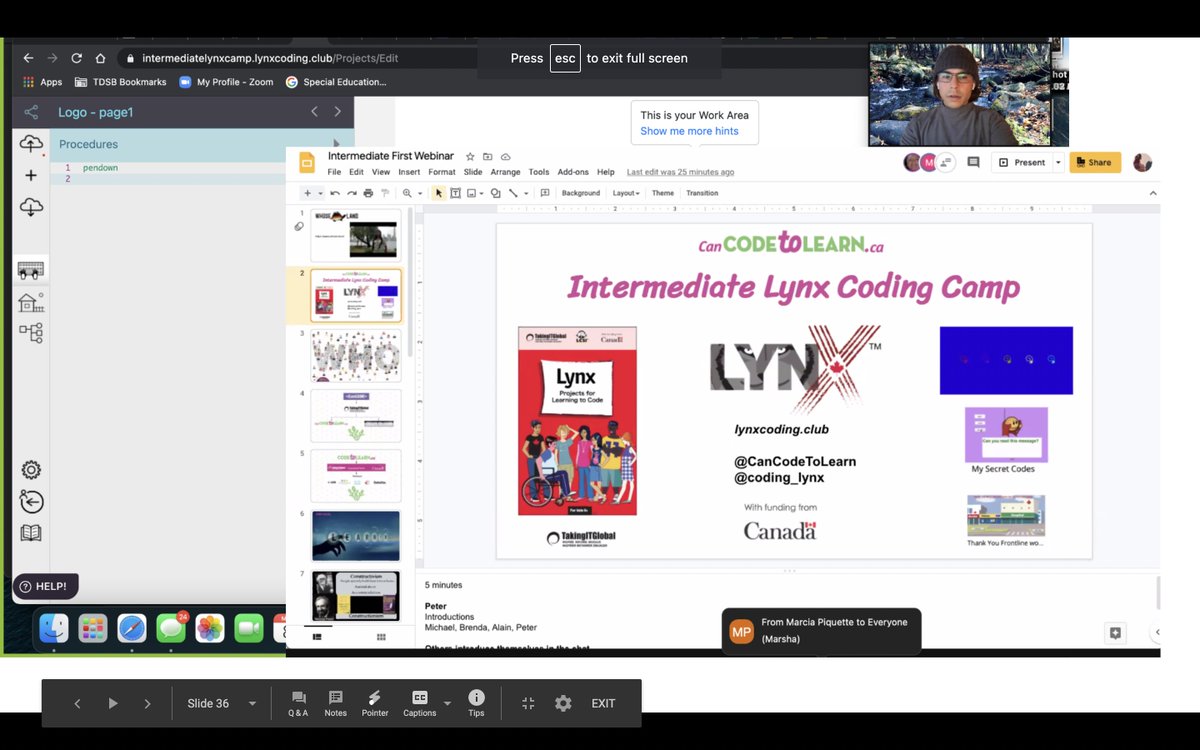Open Lynx clipart panel icon
This screenshot has width=1200, height=750.
31,270
